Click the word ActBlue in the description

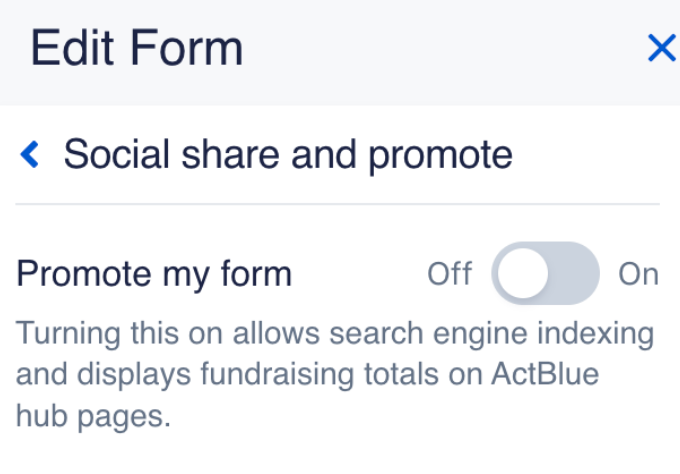[x=546, y=375]
